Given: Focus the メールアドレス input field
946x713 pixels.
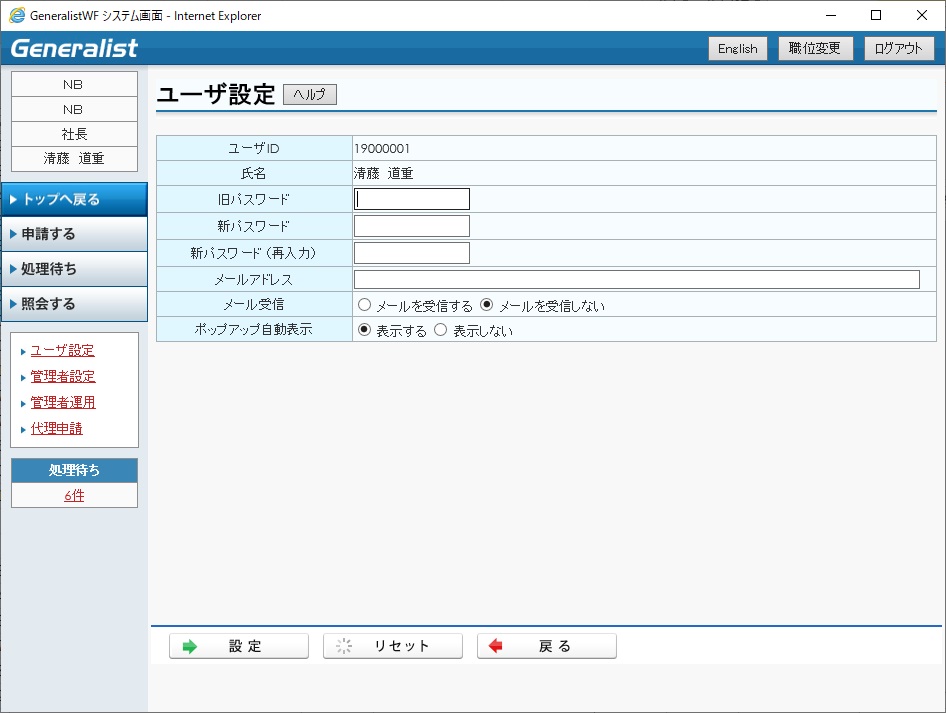Looking at the screenshot, I should [x=636, y=280].
